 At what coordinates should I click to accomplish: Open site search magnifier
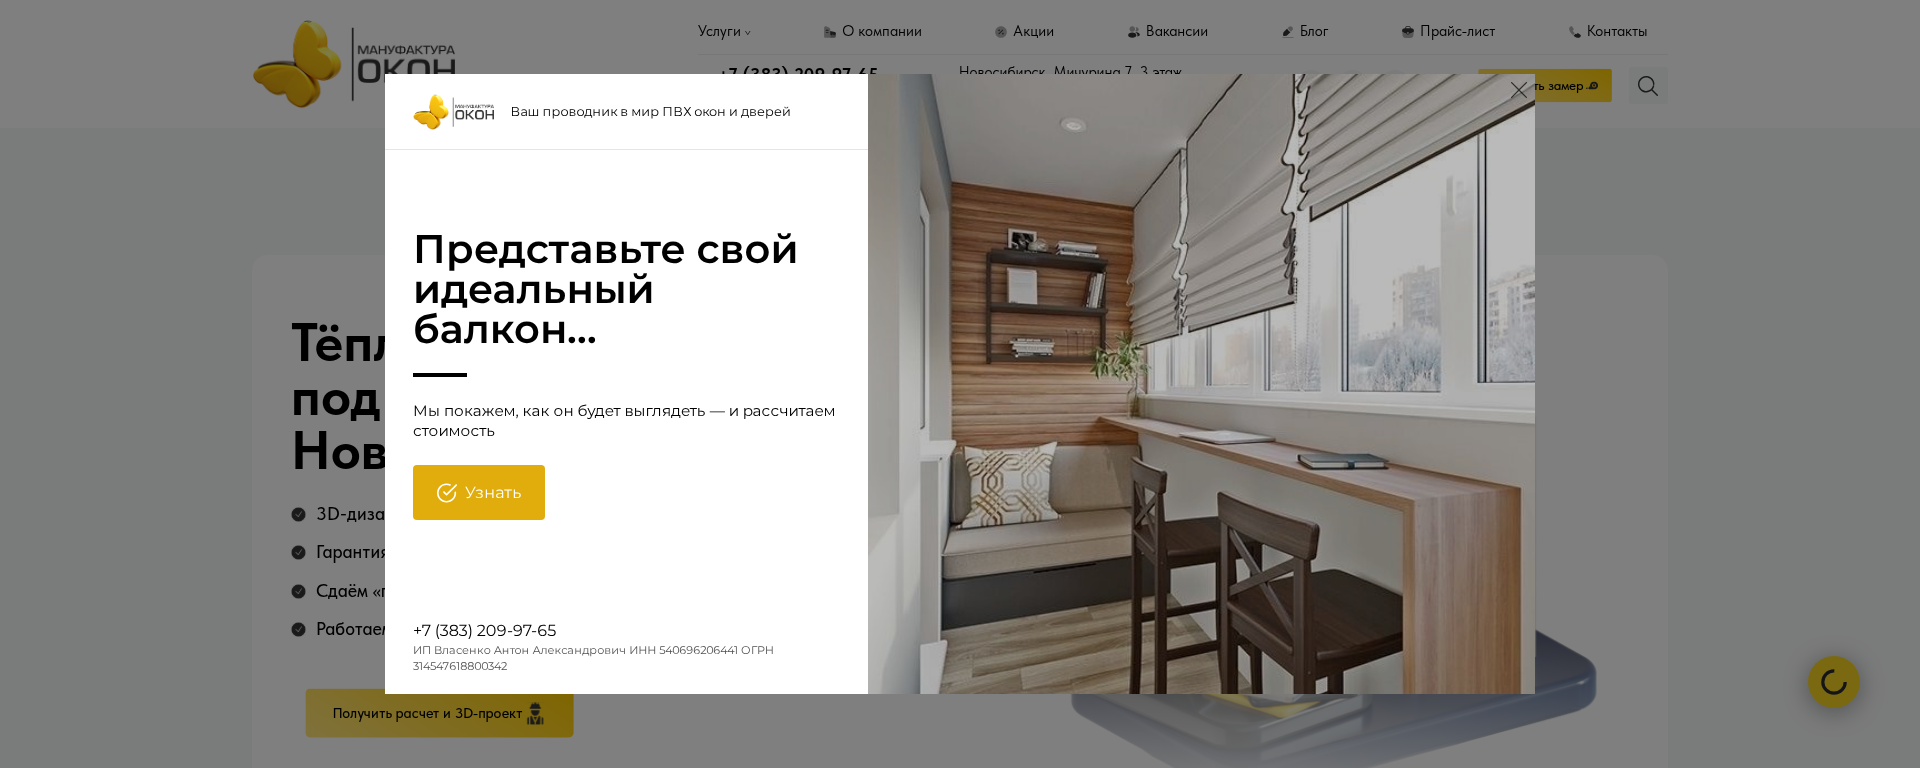1648,87
